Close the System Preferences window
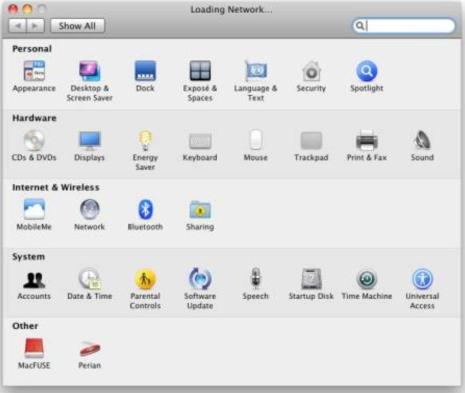The width and height of the screenshot is (465, 393). click(13, 9)
